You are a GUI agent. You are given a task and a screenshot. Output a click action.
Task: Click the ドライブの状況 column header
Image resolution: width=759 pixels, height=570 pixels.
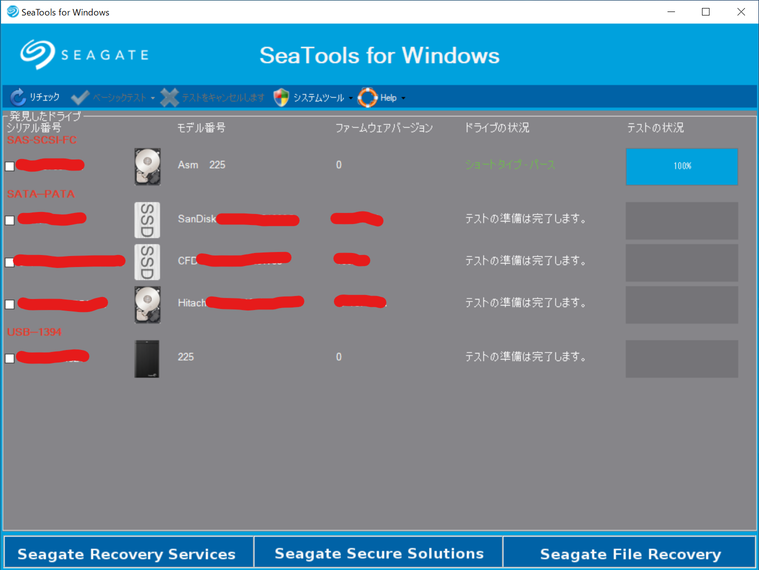[x=497, y=128]
